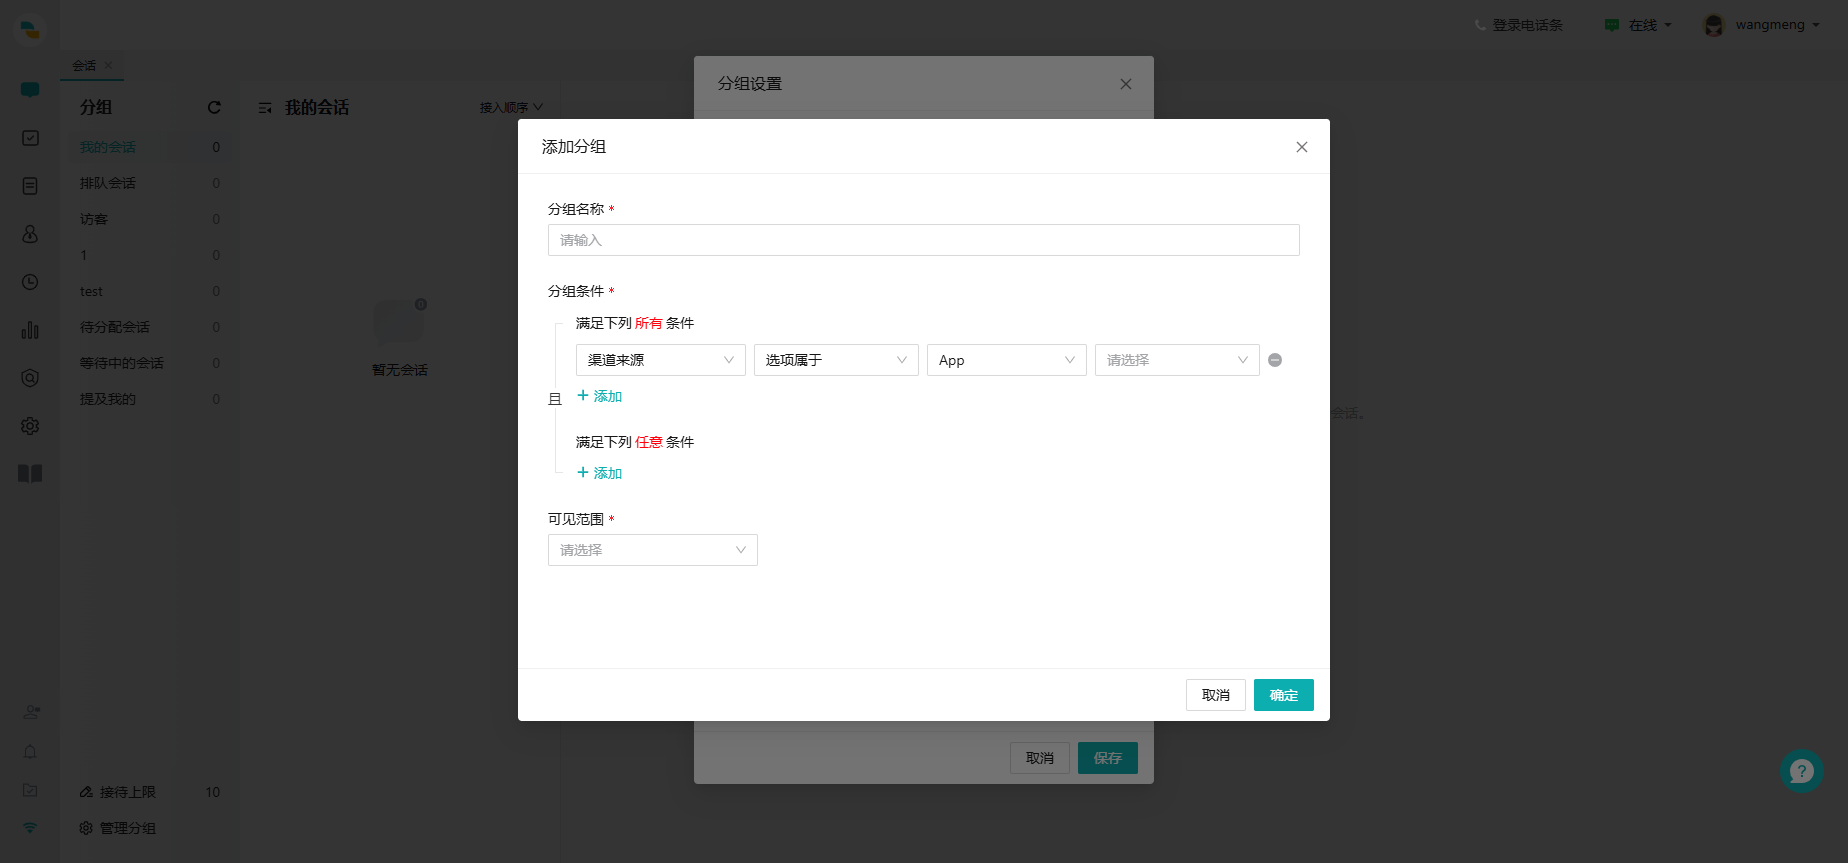1848x863 pixels.
Task: Click the agent status icon near bottom sidebar
Action: (x=31, y=712)
